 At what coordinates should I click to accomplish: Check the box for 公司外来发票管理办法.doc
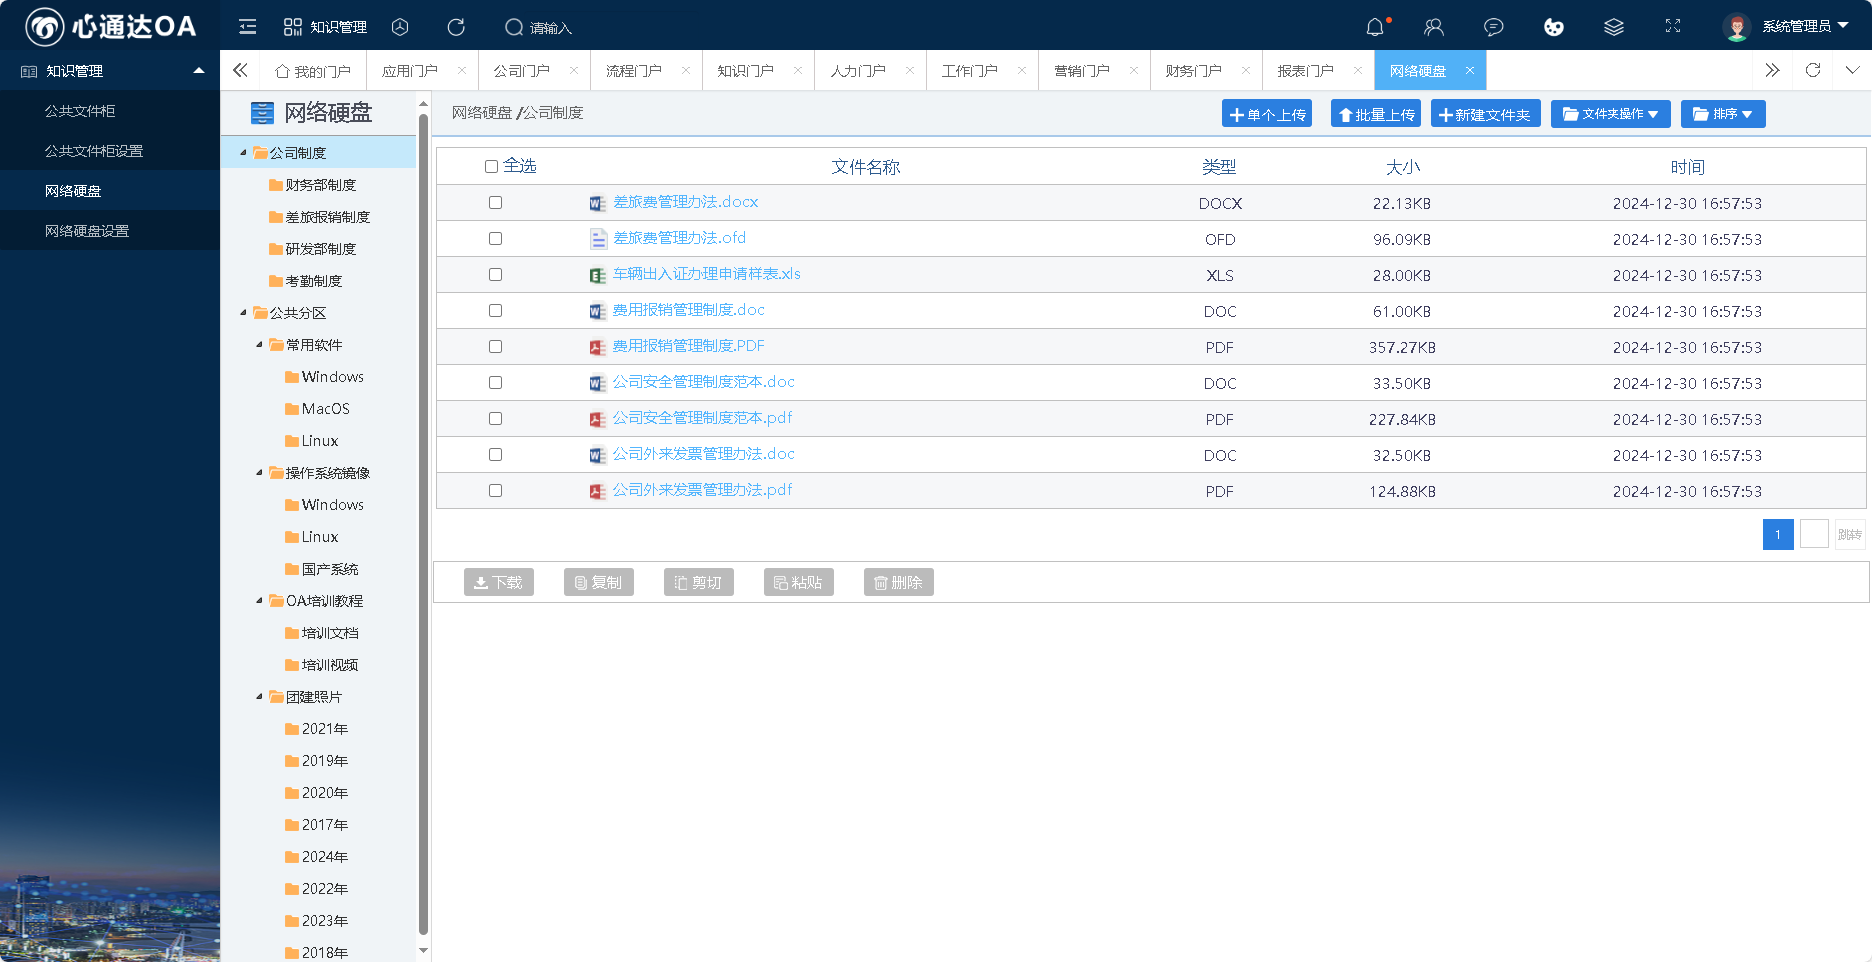tap(495, 454)
